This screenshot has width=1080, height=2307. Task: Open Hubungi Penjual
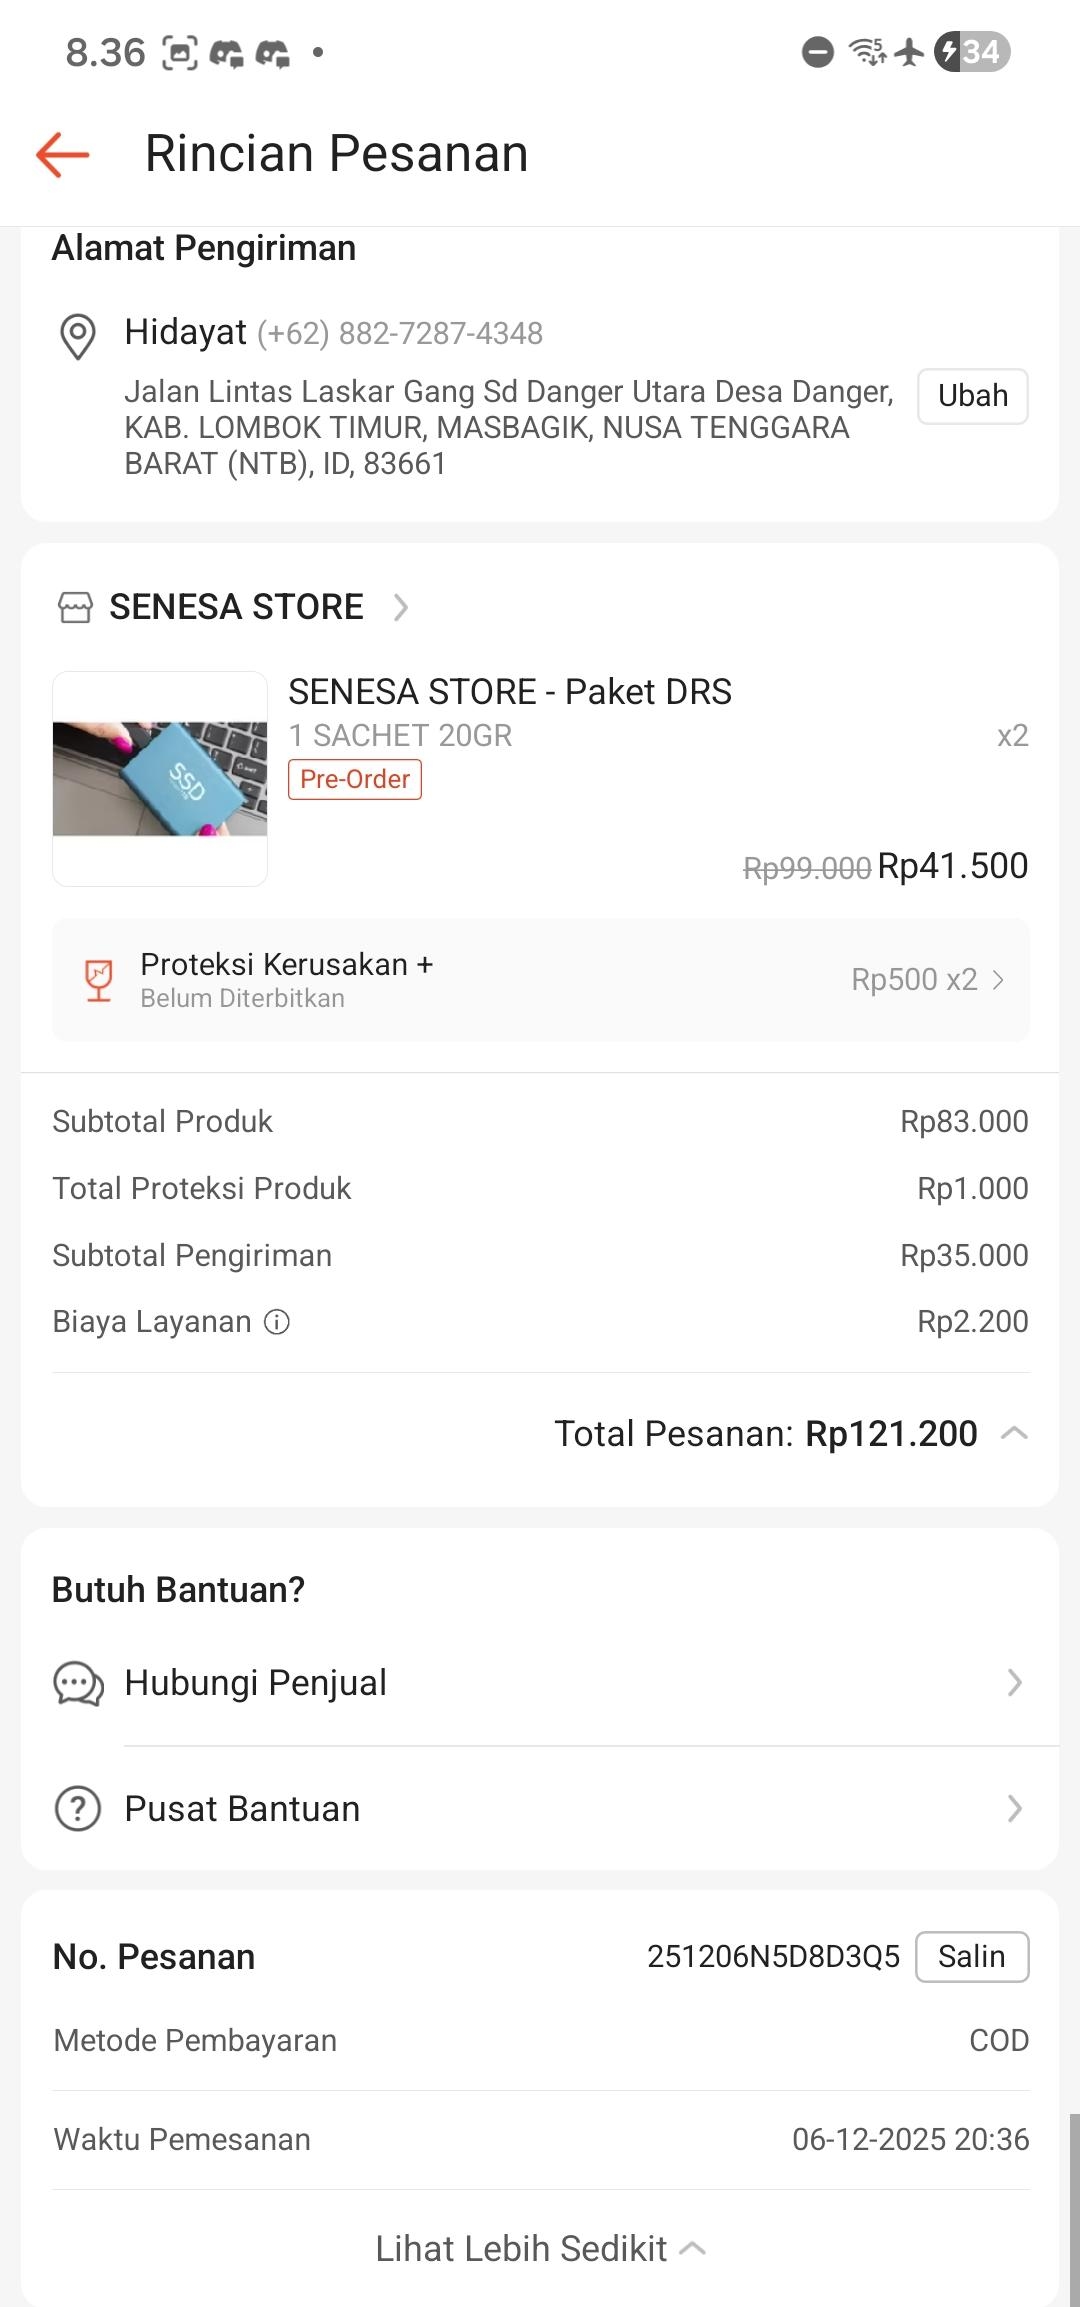tap(540, 1683)
